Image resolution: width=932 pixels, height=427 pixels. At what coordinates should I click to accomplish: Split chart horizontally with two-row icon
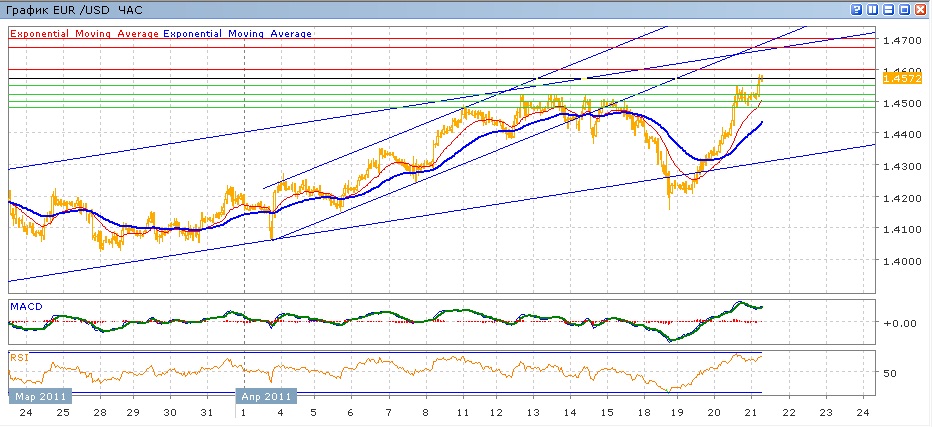click(x=889, y=10)
